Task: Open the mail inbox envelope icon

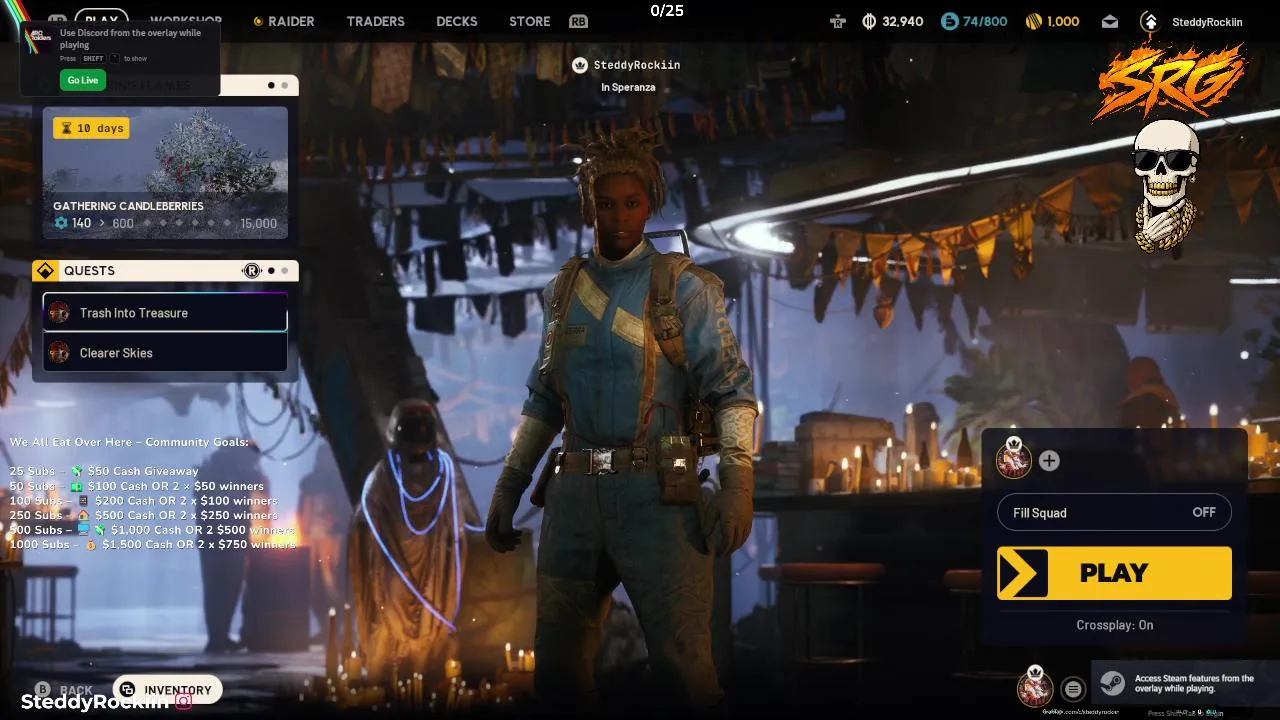Action: [1110, 21]
